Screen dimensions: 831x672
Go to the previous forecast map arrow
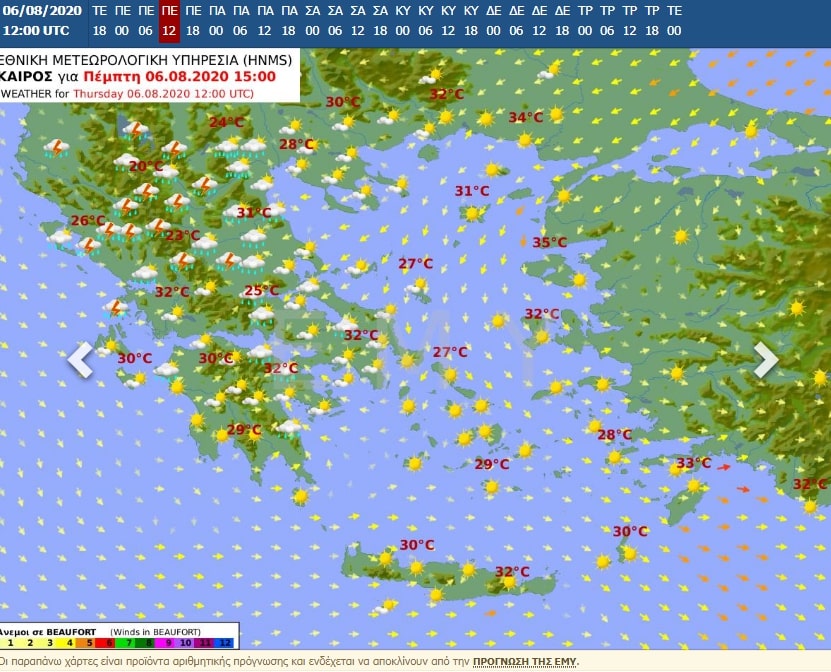(x=80, y=361)
